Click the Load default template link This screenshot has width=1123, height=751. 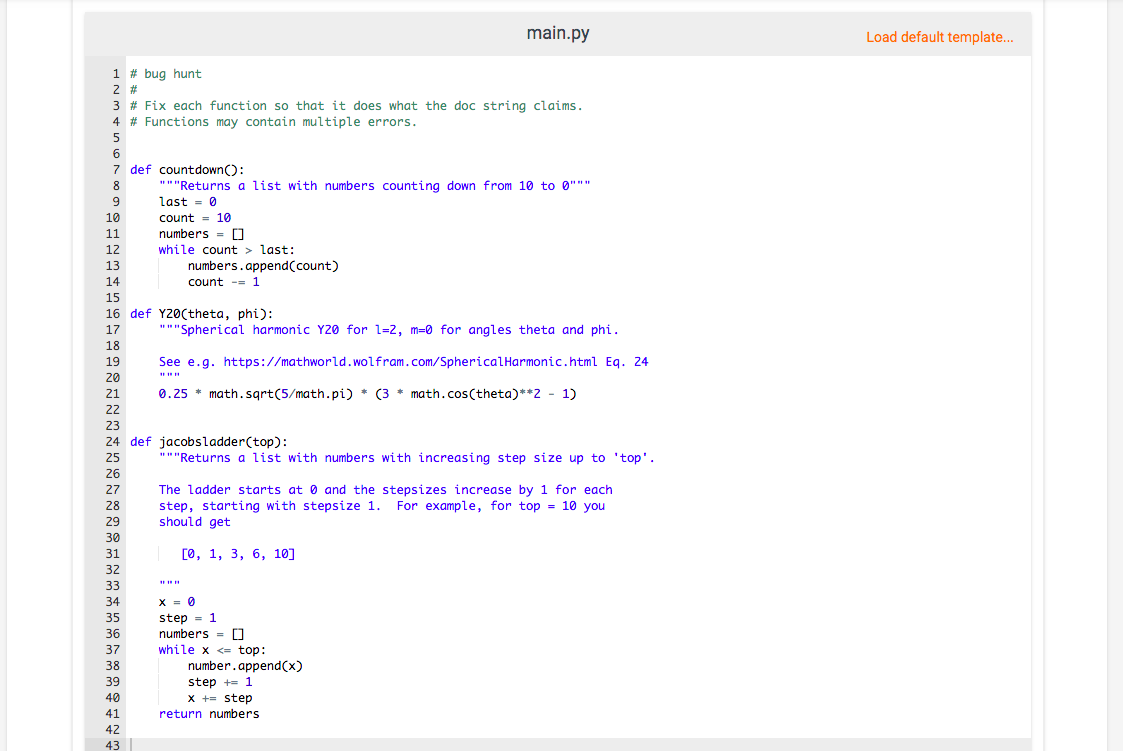pyautogui.click(x=939, y=36)
